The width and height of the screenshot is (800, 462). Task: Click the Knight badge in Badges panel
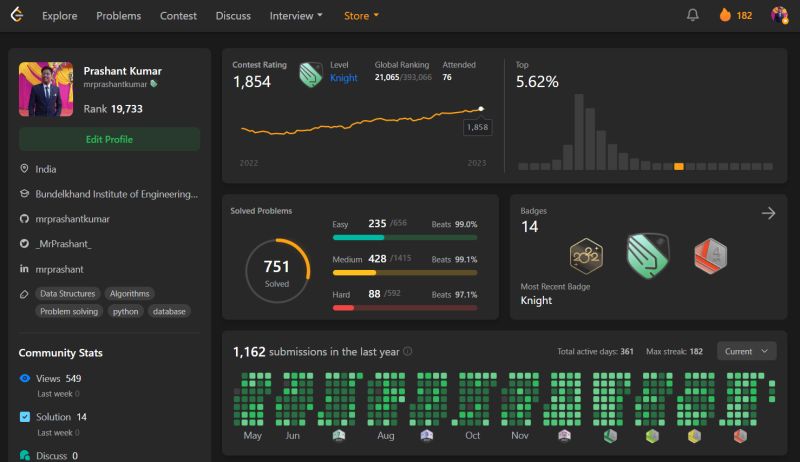[x=648, y=255]
